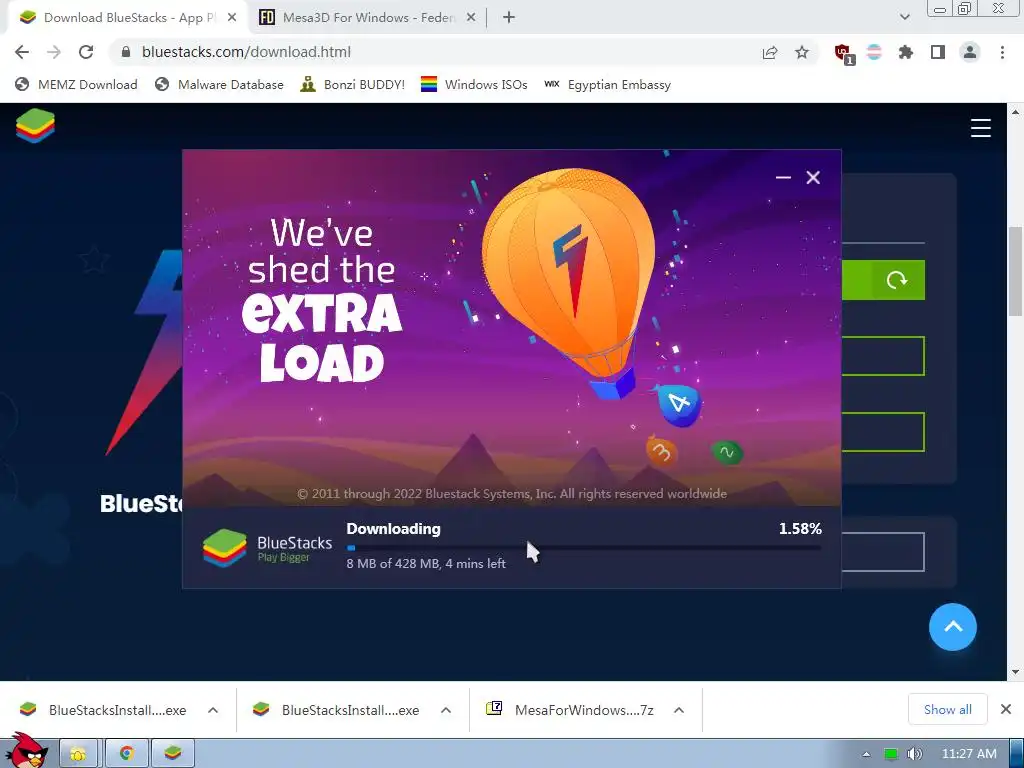Click the 1.58% progress percentage

click(800, 528)
